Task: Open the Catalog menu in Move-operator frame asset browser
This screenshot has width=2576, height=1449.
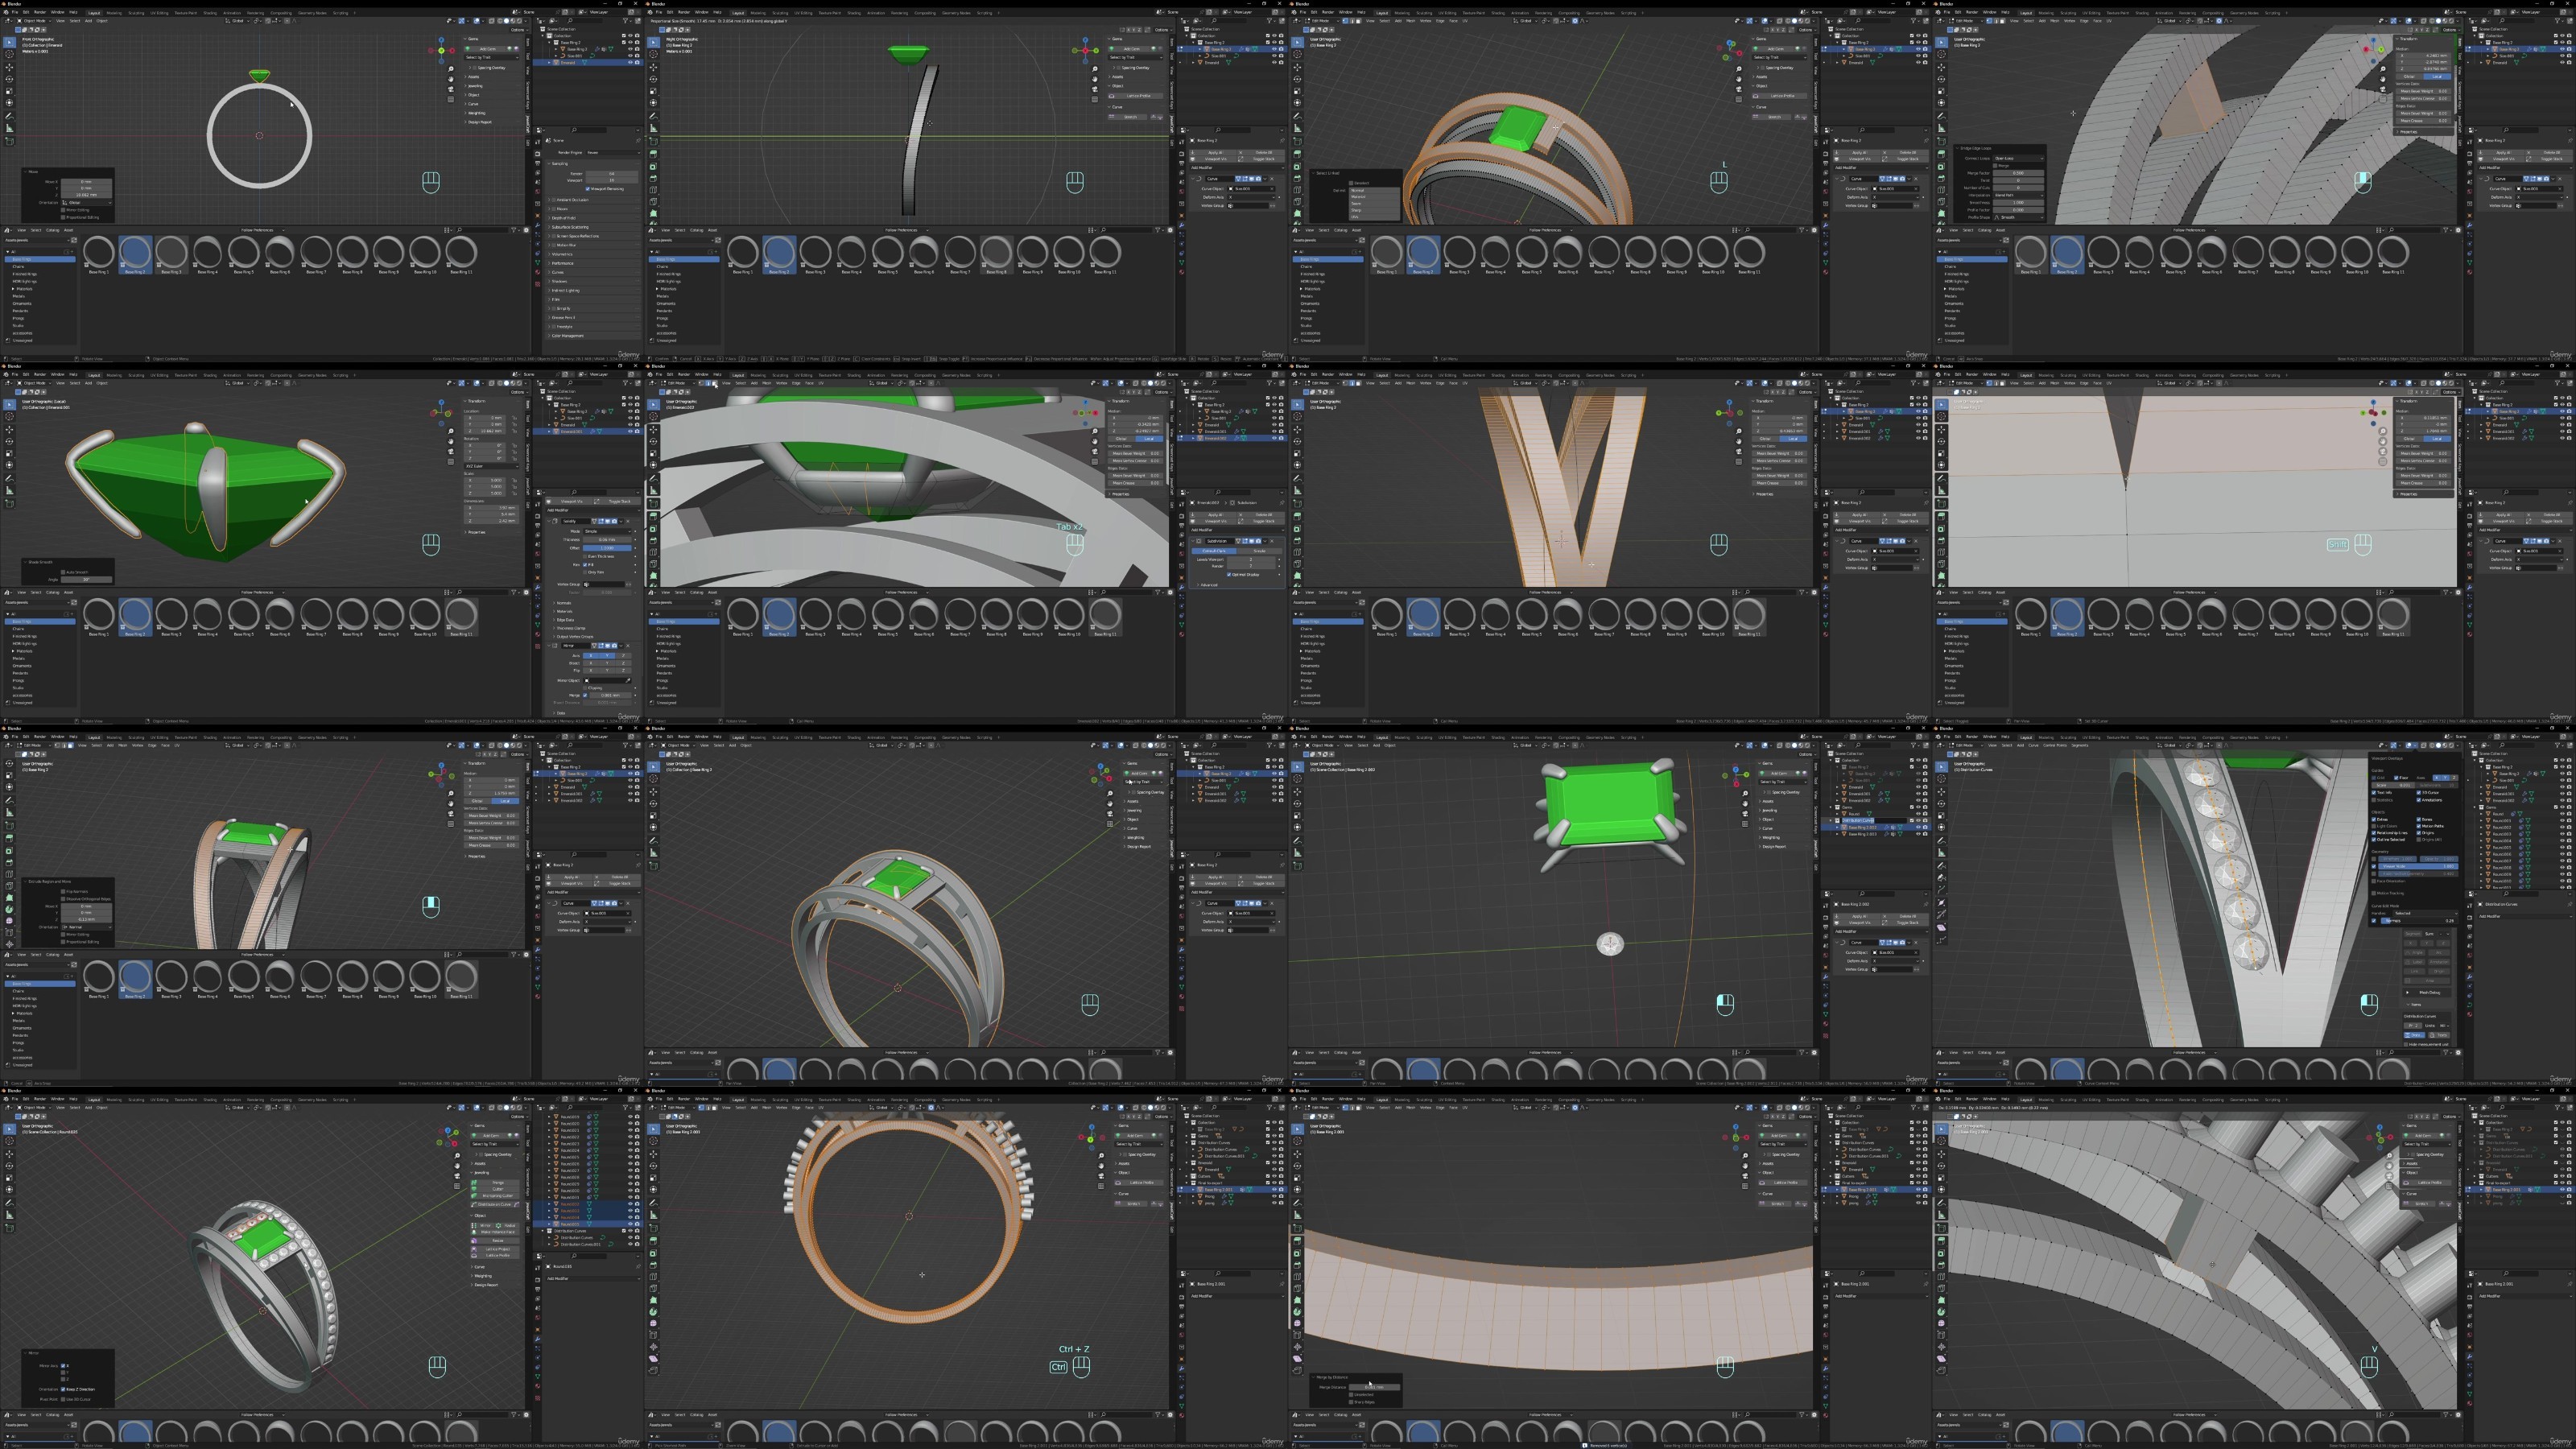Action: (53, 231)
